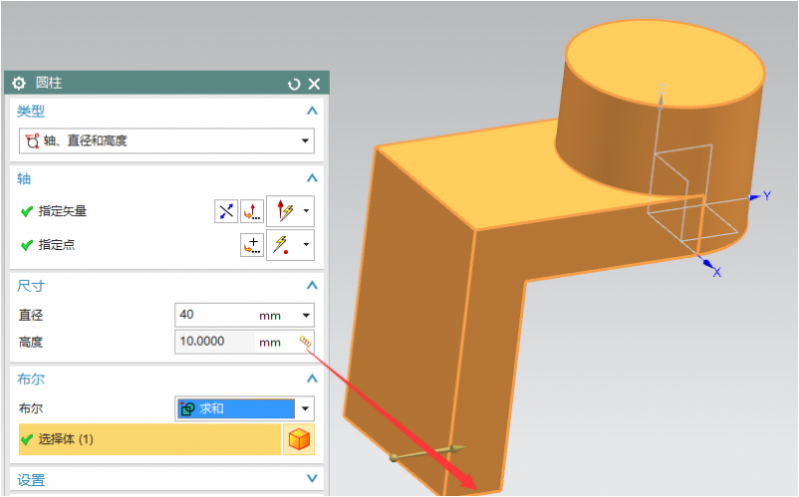The image size is (799, 497).
Task: Open the point dialog icon beside 指定点
Action: (252, 244)
